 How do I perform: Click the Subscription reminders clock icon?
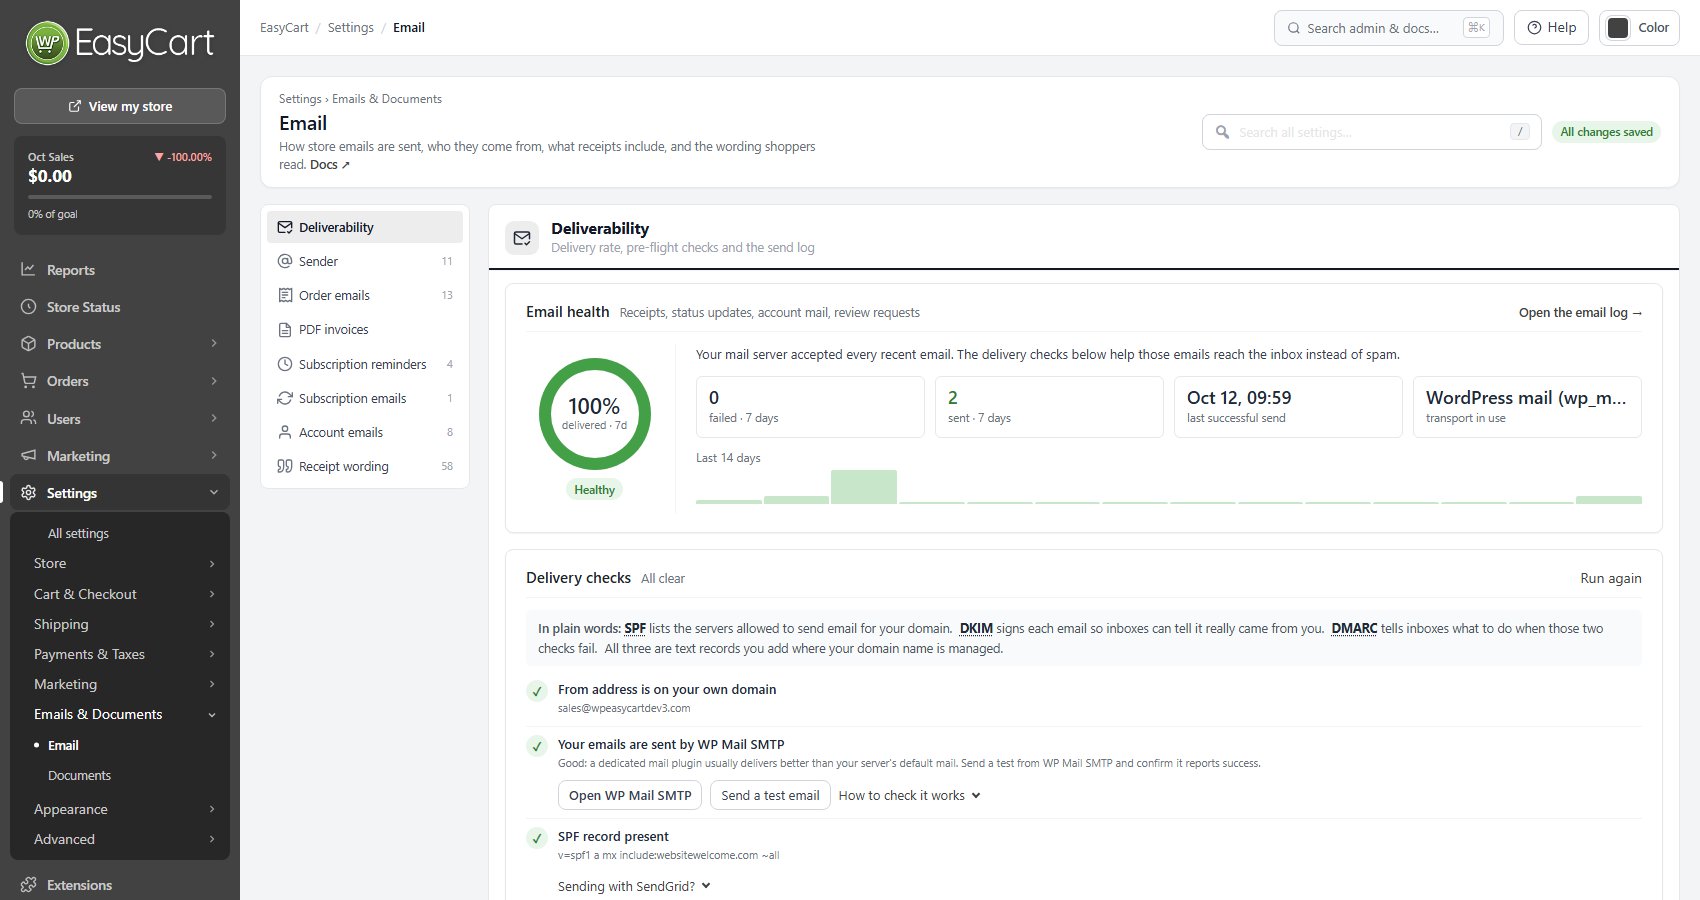[x=285, y=364]
